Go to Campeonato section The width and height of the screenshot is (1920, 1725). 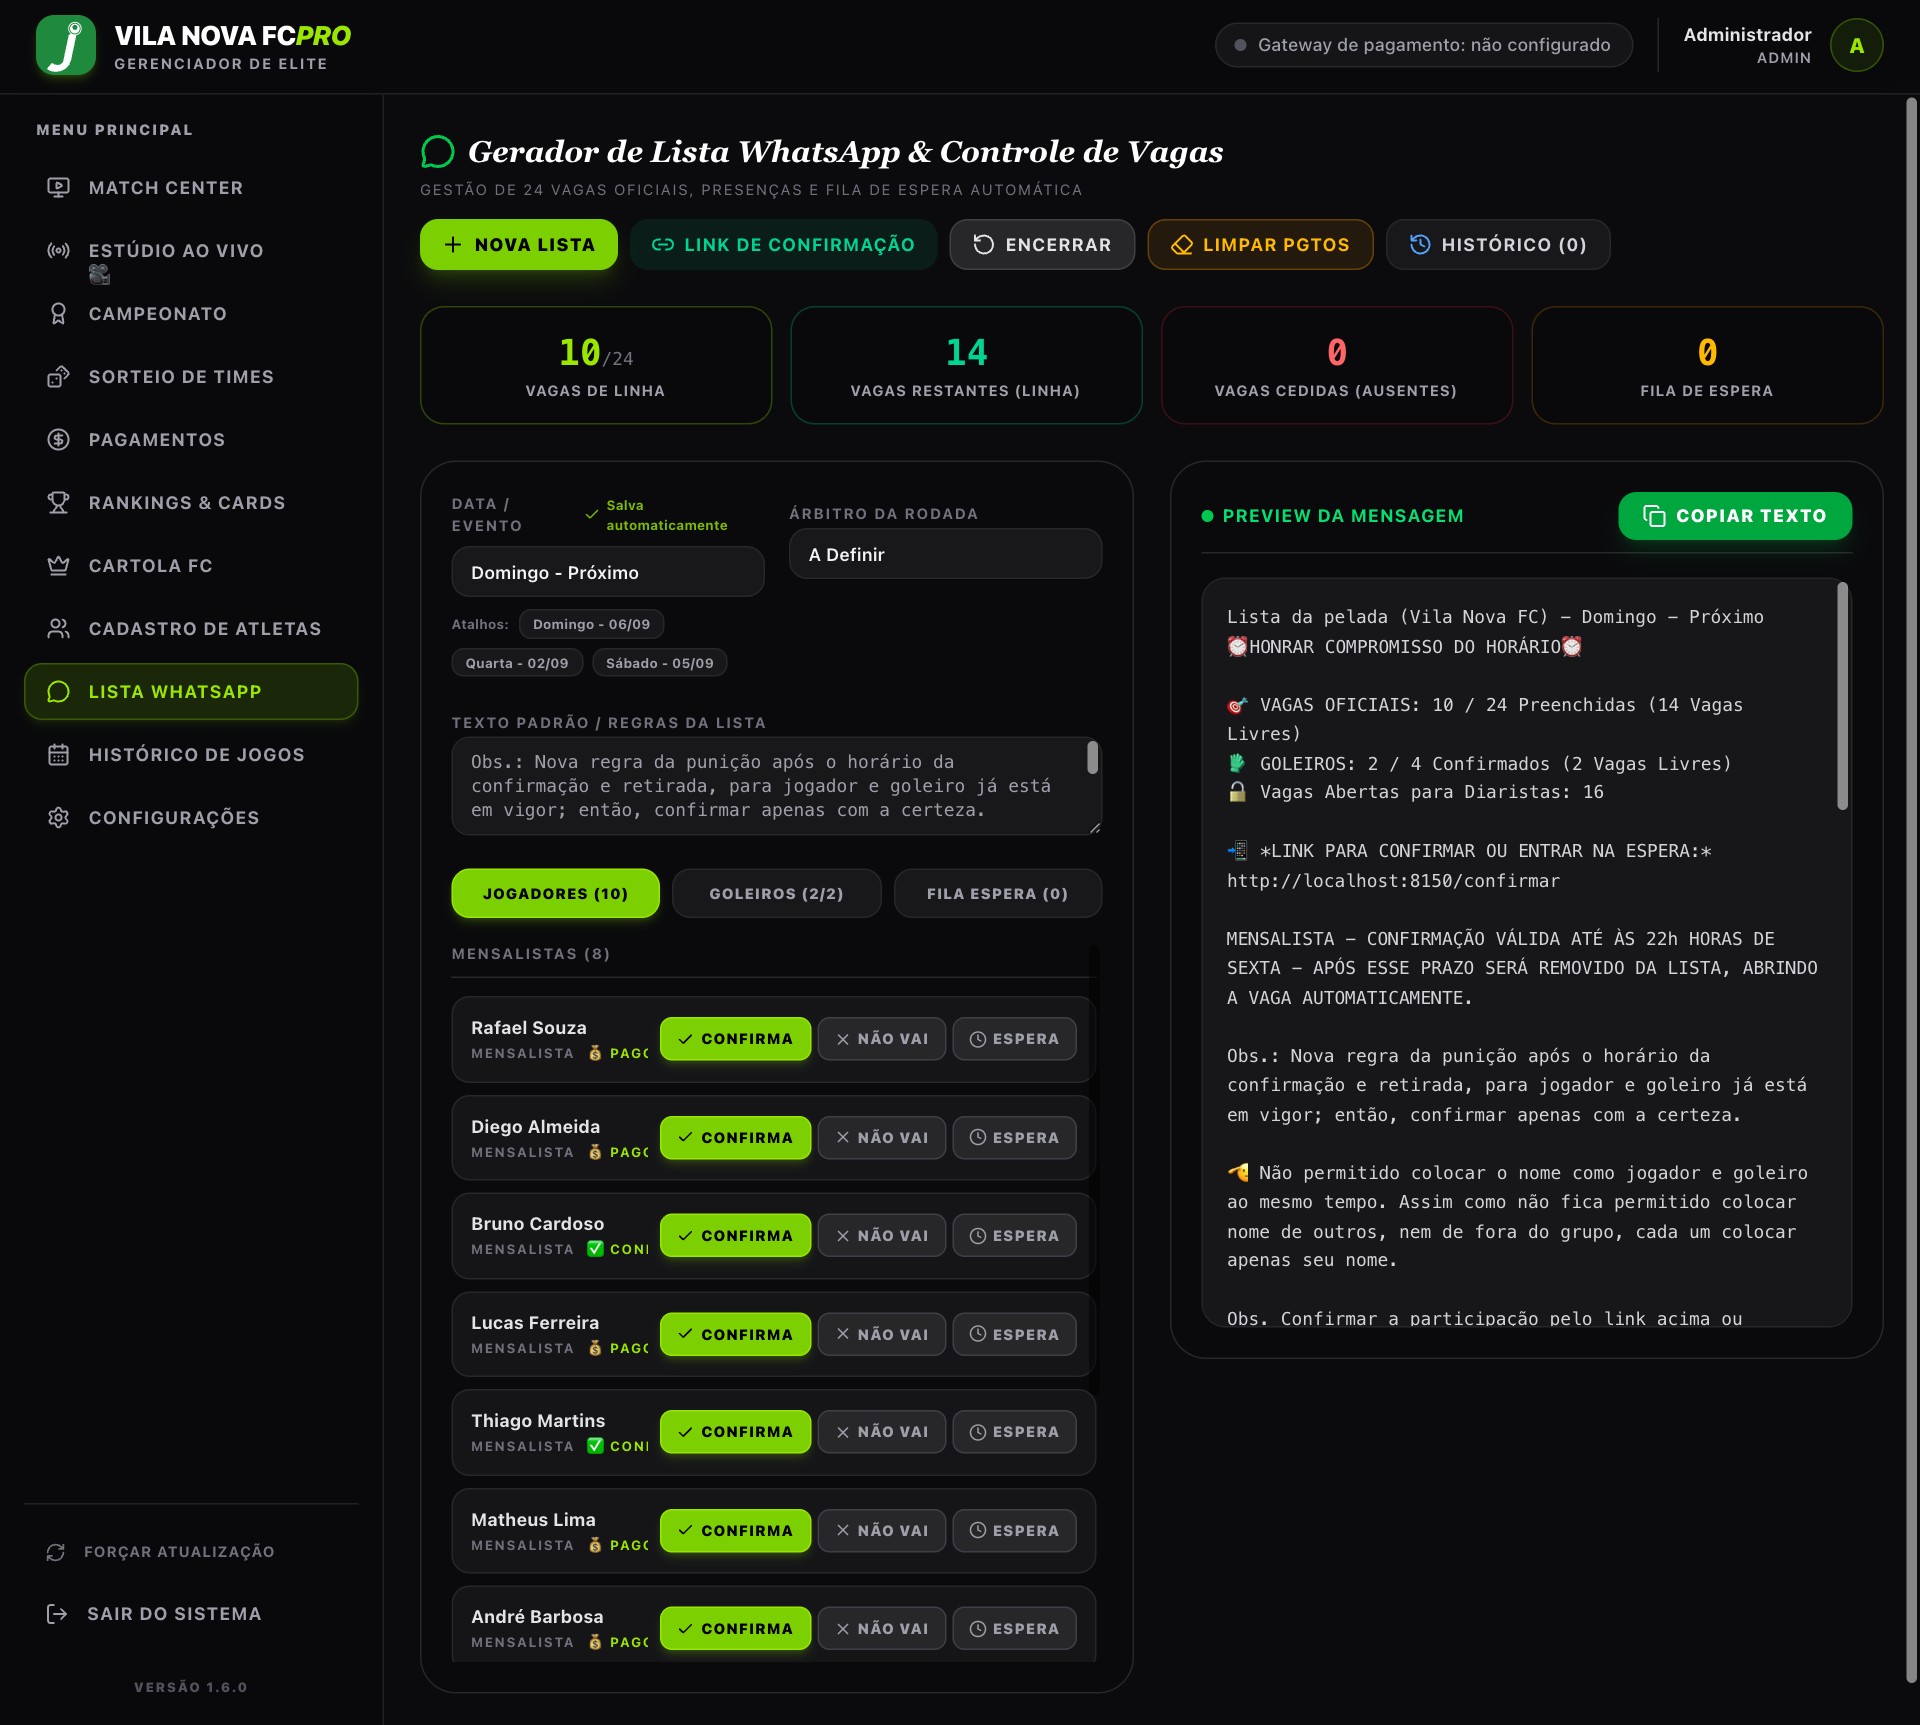[191, 314]
